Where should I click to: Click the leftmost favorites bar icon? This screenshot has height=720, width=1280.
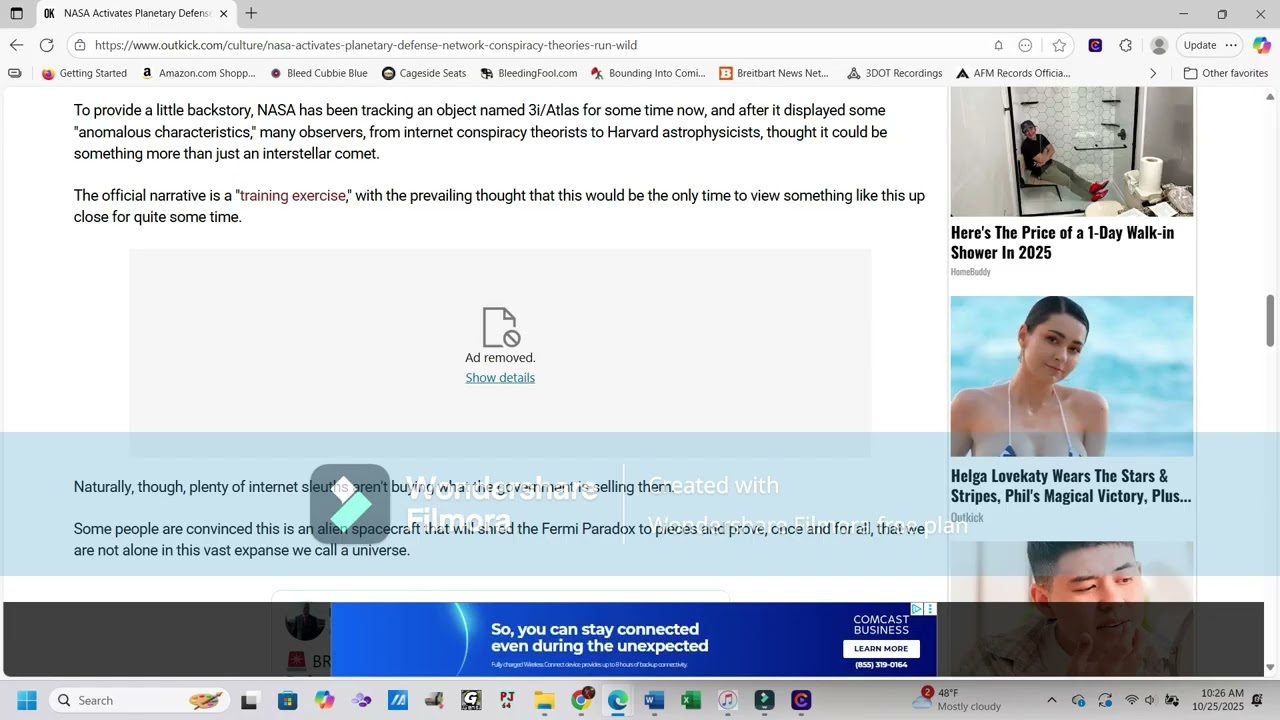[x=14, y=73]
